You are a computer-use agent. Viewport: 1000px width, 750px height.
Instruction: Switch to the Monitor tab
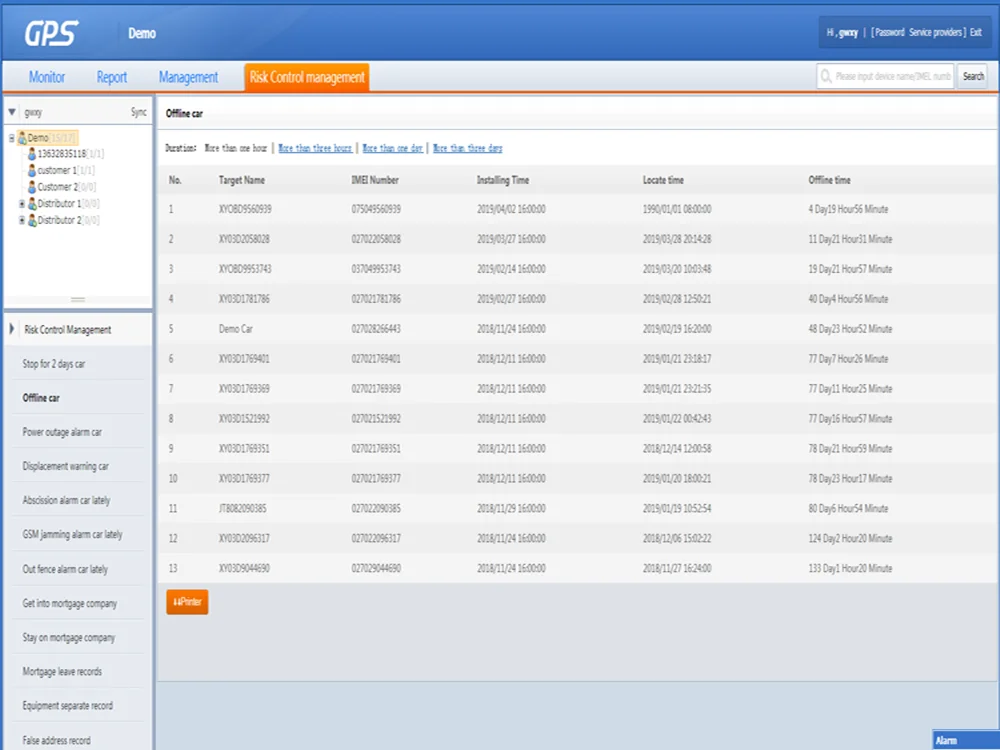pos(47,77)
